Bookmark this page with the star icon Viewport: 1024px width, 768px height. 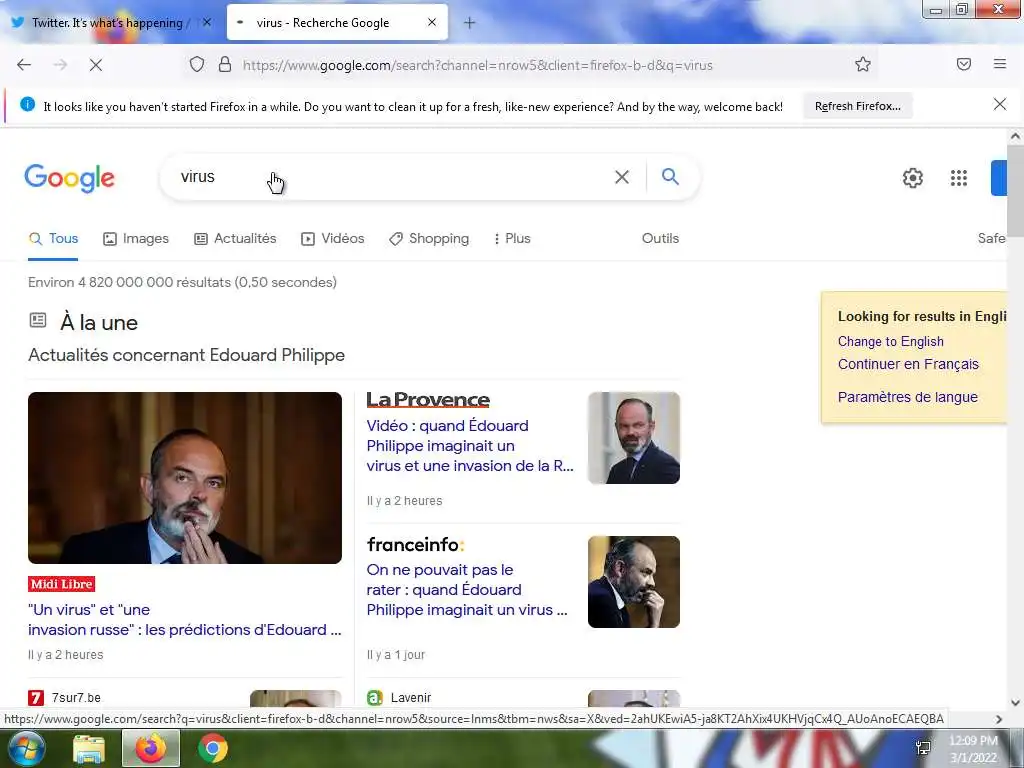click(863, 64)
